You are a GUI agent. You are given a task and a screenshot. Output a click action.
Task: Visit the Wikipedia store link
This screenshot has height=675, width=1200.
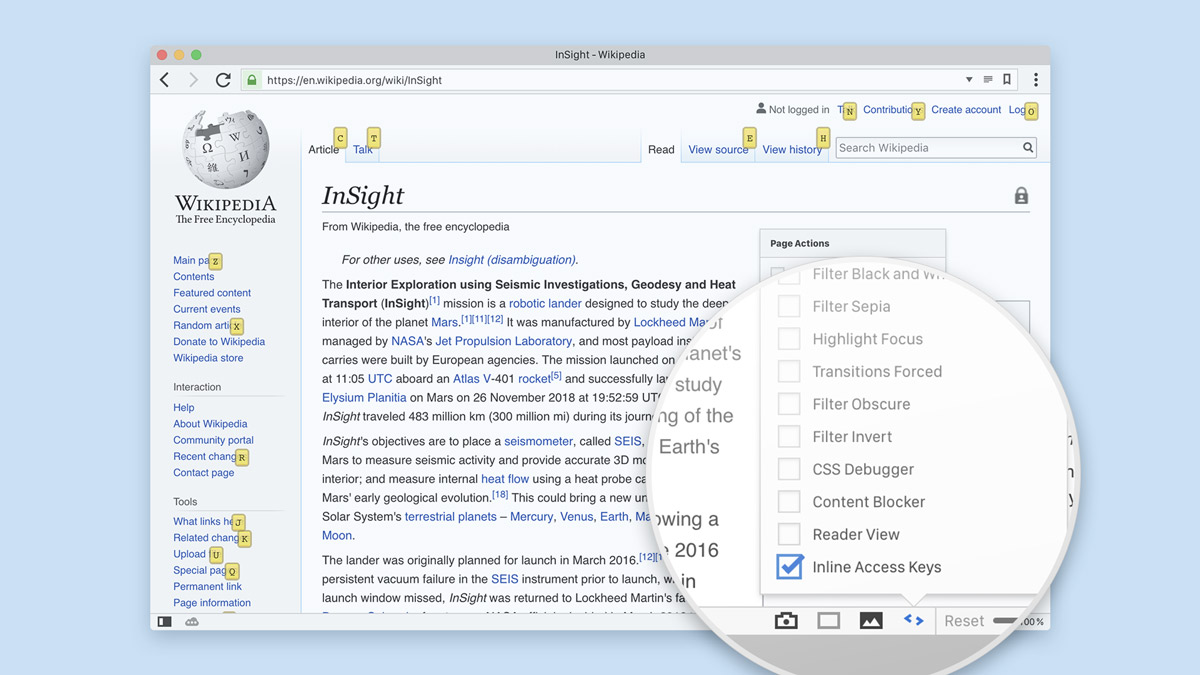(x=208, y=358)
